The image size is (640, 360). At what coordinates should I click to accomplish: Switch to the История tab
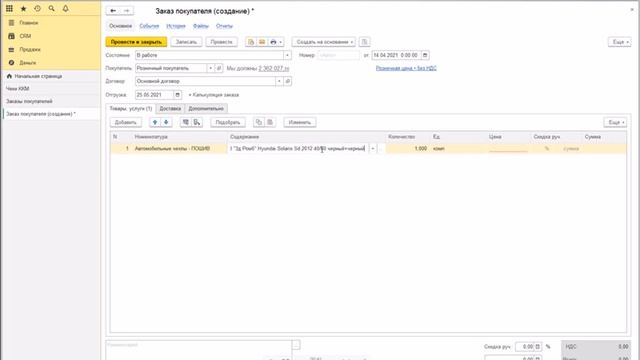pyautogui.click(x=176, y=26)
